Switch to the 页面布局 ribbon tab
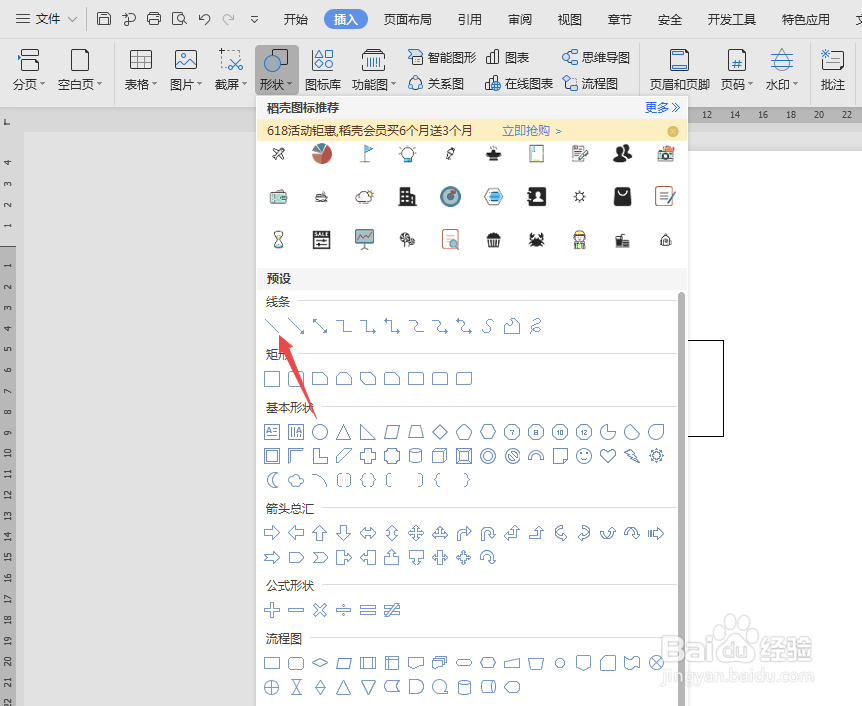This screenshot has width=862, height=706. pos(407,18)
